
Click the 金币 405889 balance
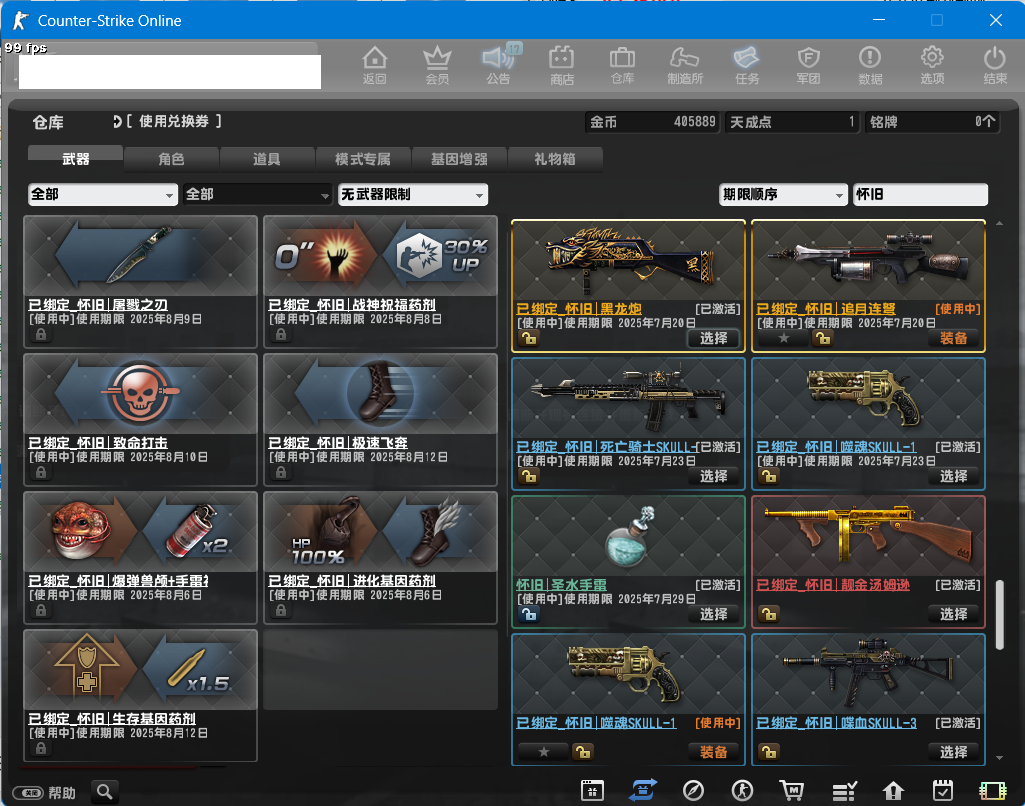pos(652,122)
